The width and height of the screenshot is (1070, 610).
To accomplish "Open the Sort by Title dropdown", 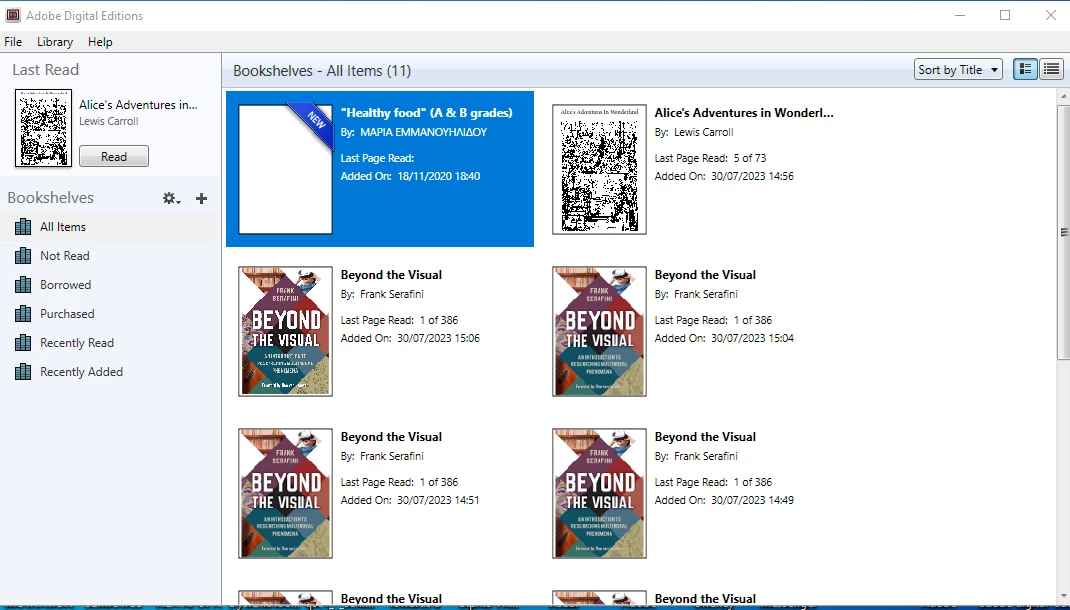I will [x=958, y=70].
